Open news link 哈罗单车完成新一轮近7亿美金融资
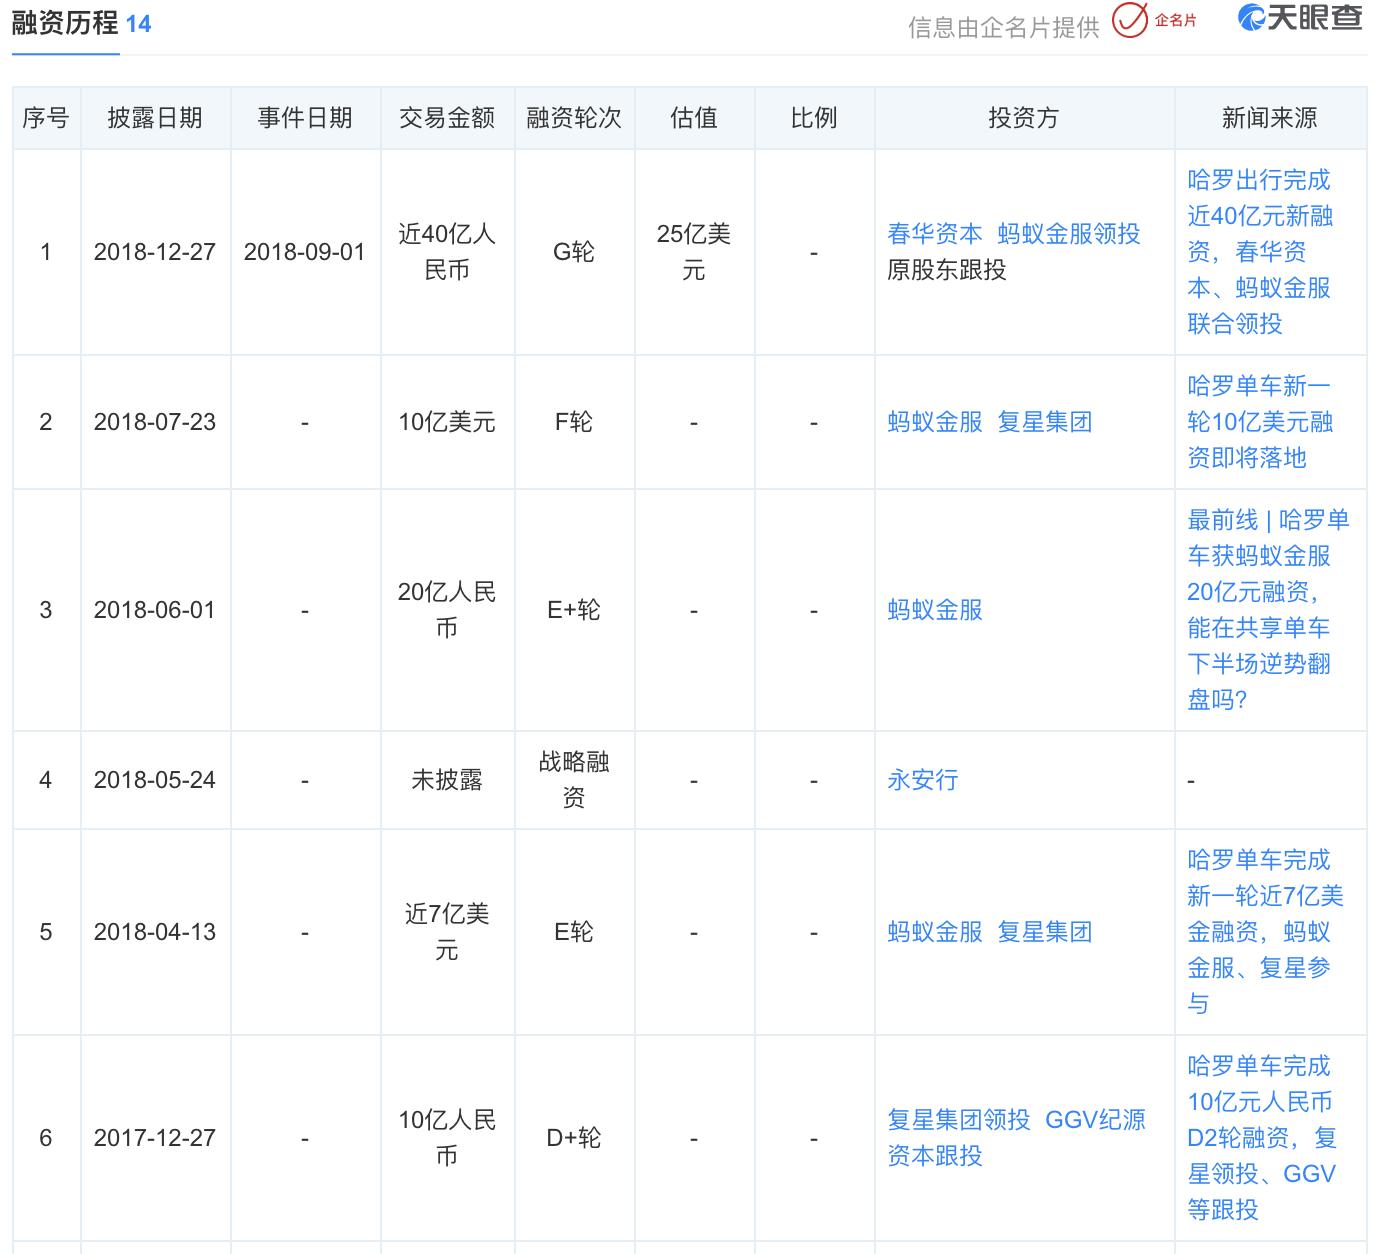 (1265, 932)
